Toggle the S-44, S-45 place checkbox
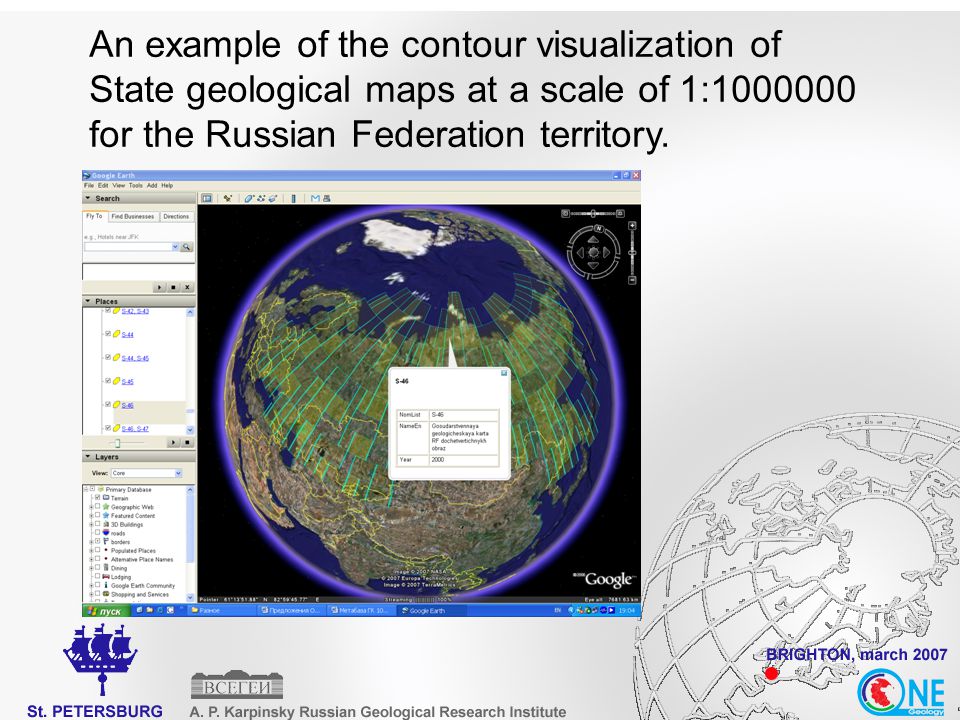960x720 pixels. pos(108,358)
